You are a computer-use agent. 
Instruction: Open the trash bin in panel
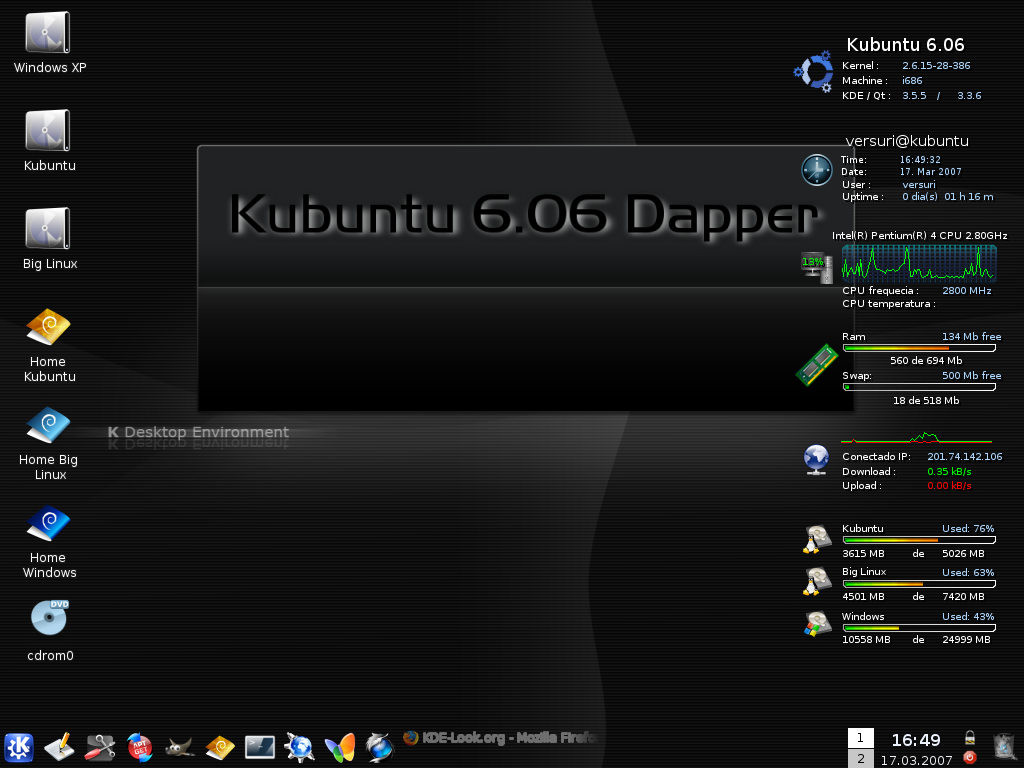click(x=1004, y=747)
